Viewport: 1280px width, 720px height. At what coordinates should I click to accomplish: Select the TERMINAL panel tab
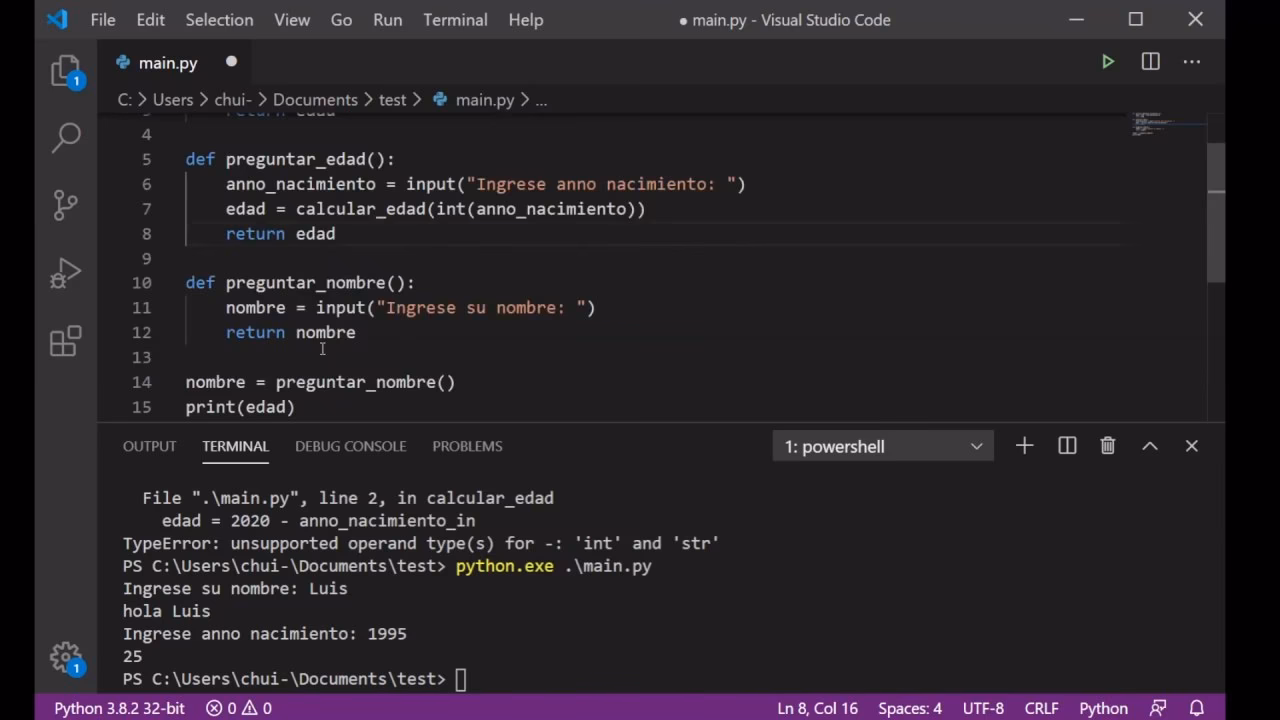click(x=235, y=446)
